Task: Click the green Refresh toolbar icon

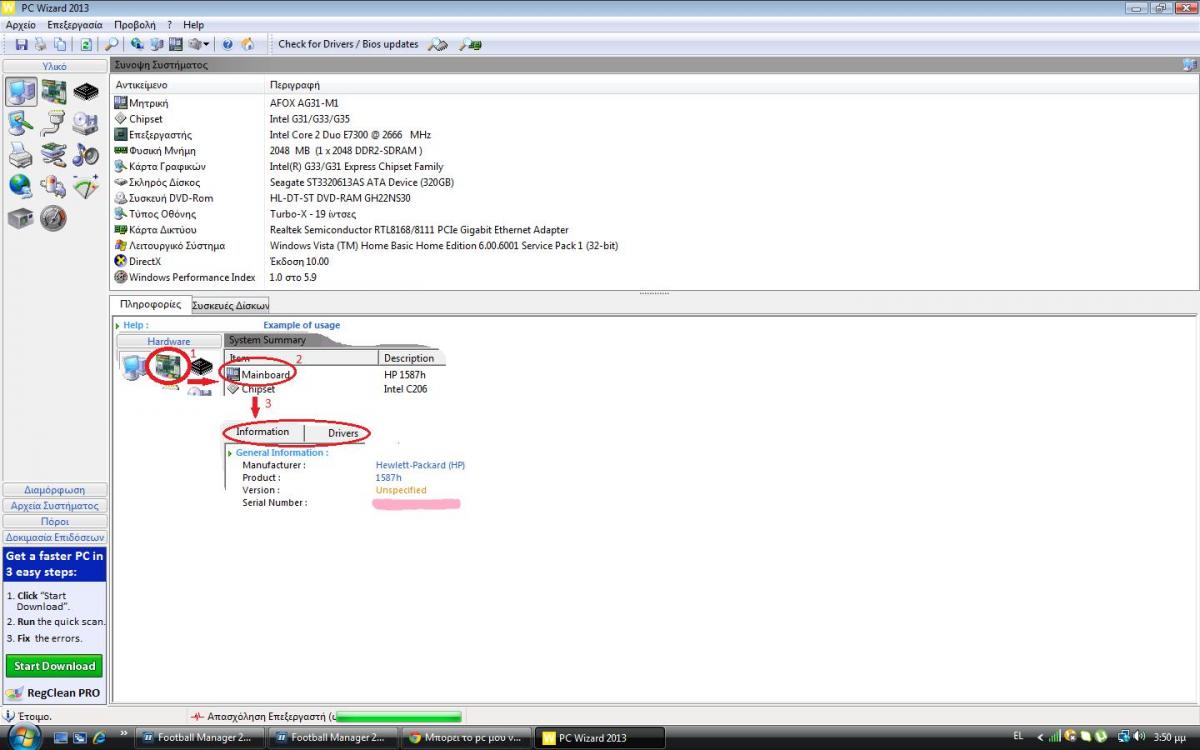Action: [x=87, y=44]
